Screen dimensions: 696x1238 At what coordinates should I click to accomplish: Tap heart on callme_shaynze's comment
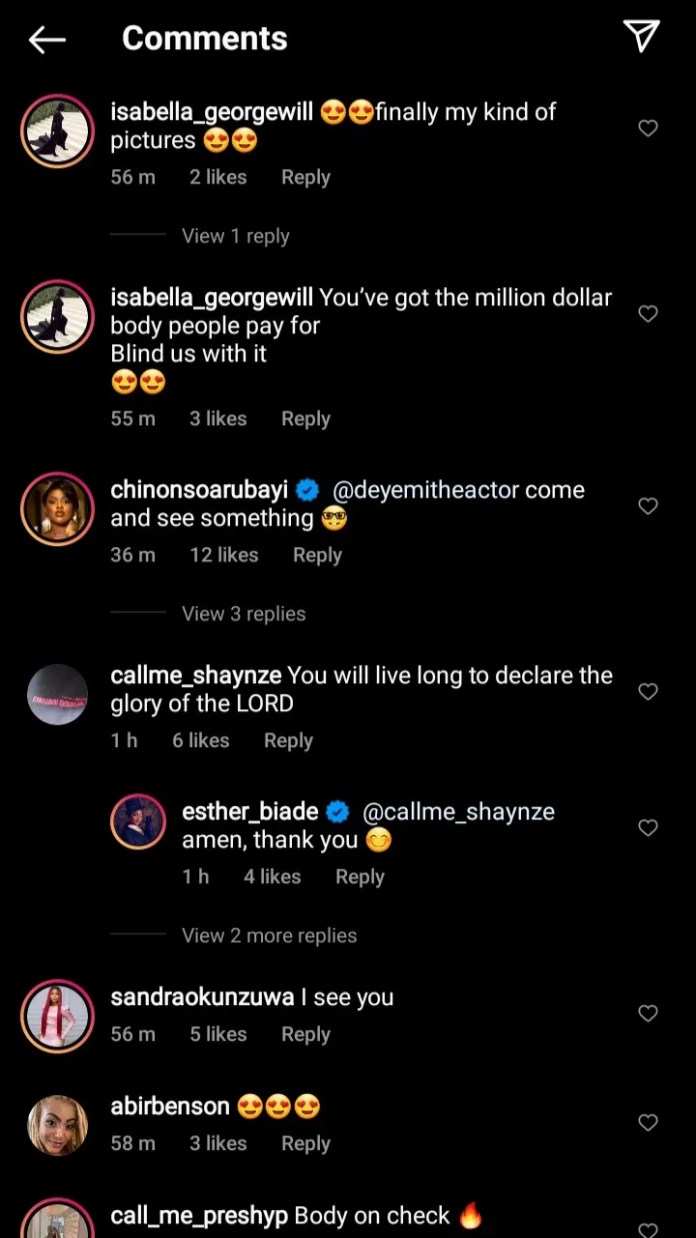tap(648, 691)
